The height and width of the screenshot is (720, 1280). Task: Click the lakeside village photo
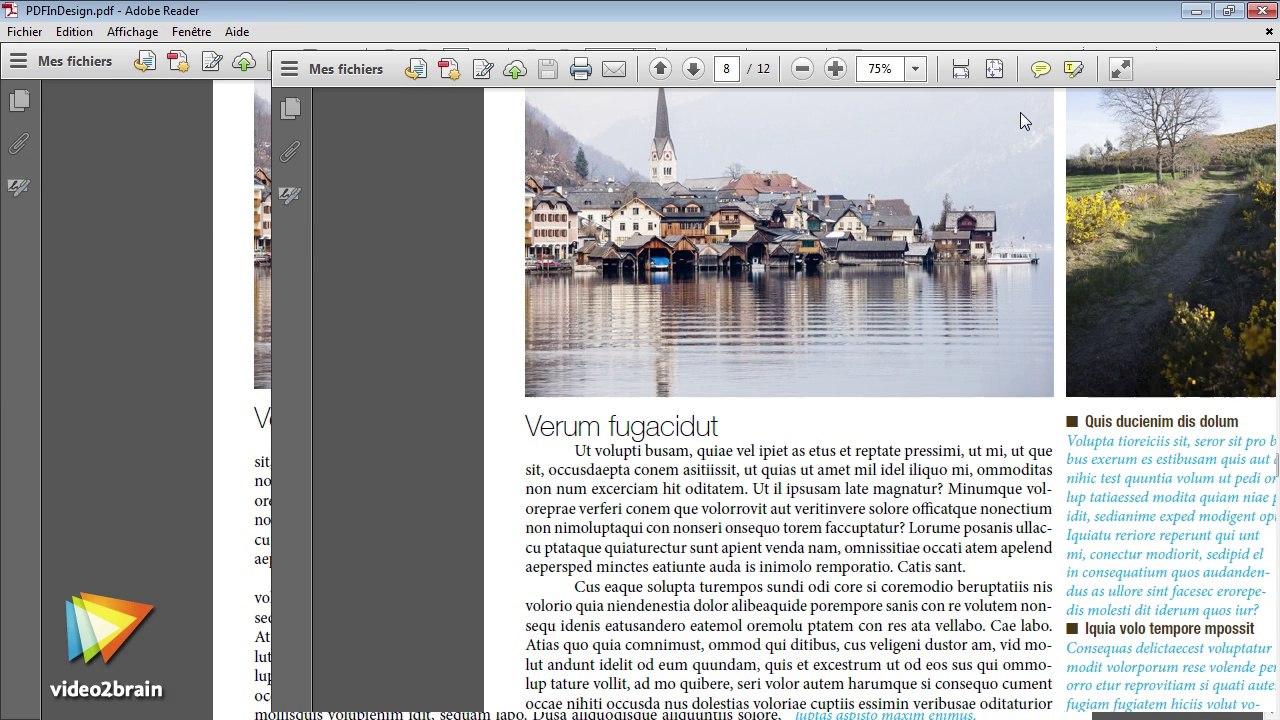[789, 243]
